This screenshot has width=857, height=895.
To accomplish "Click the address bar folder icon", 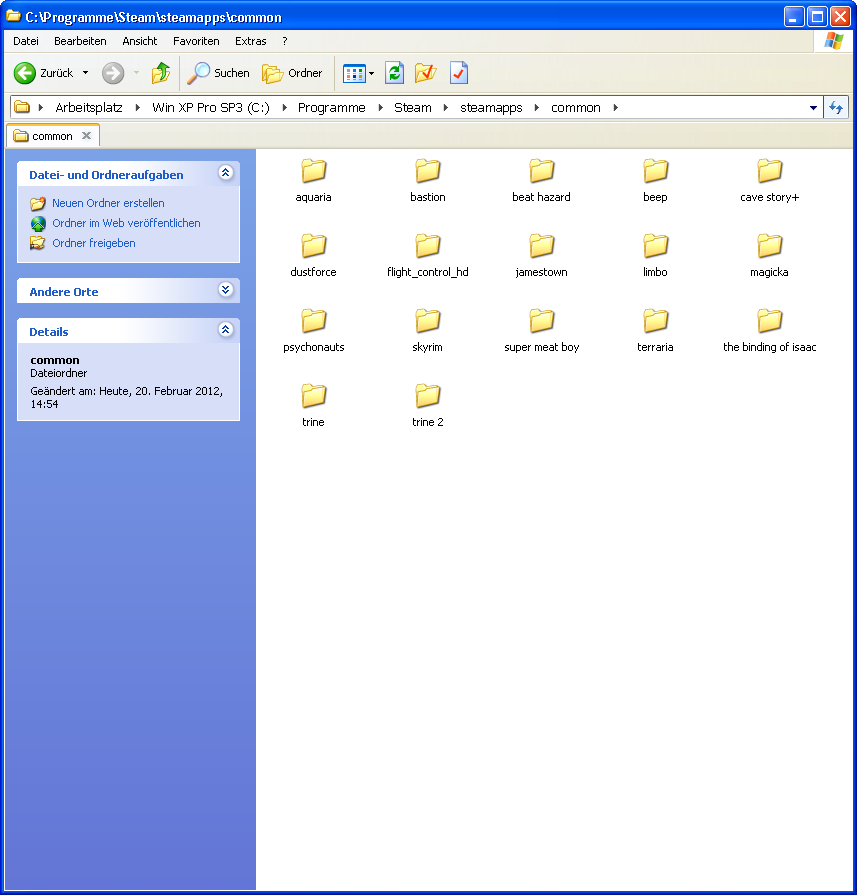I will coord(22,107).
